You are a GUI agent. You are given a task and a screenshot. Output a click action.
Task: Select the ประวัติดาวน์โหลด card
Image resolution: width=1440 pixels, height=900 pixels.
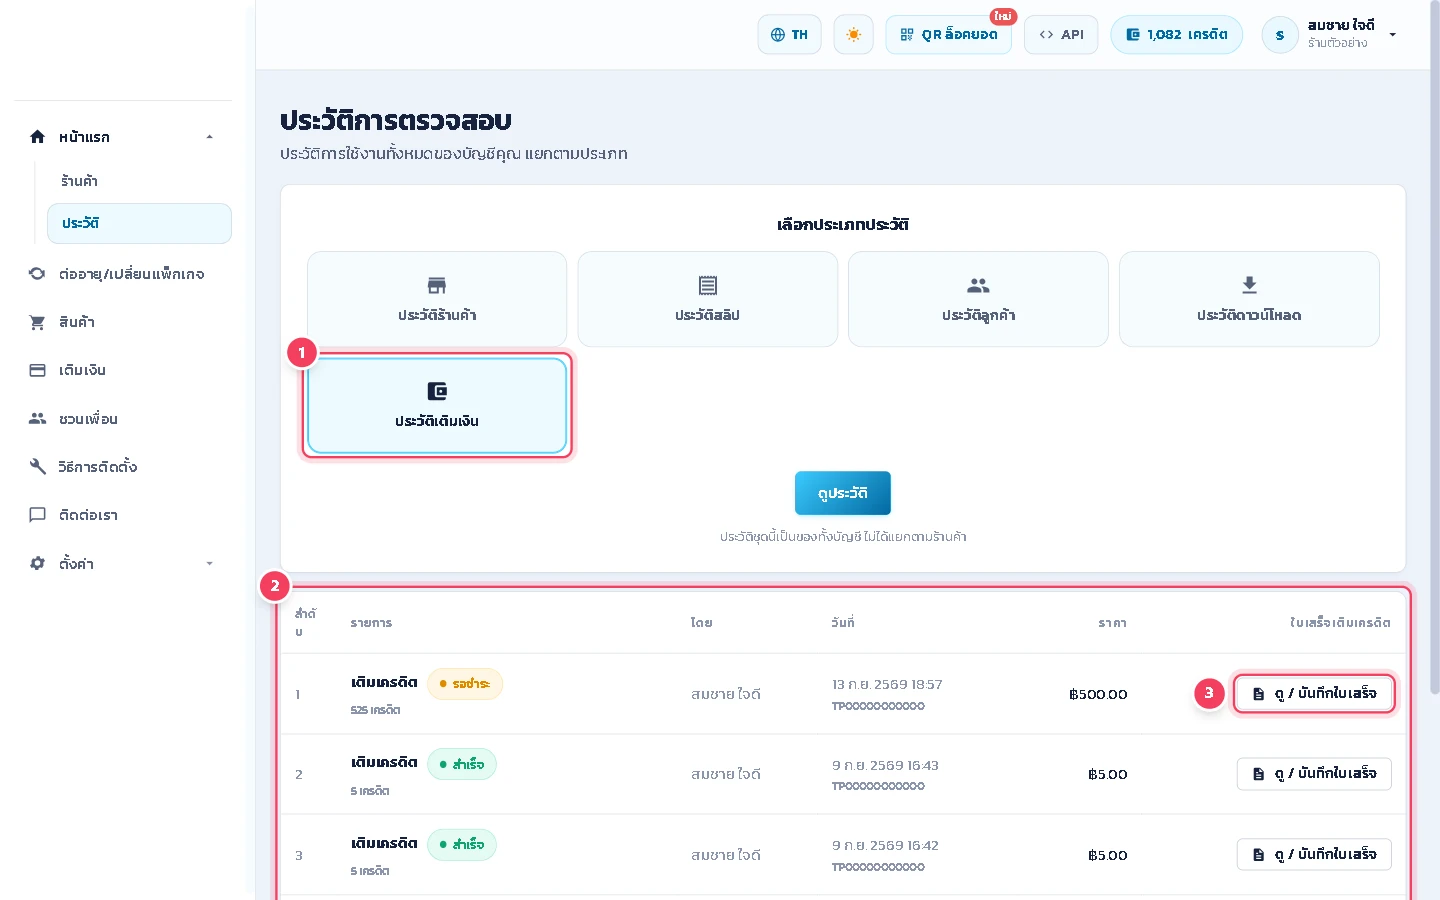[x=1249, y=299]
